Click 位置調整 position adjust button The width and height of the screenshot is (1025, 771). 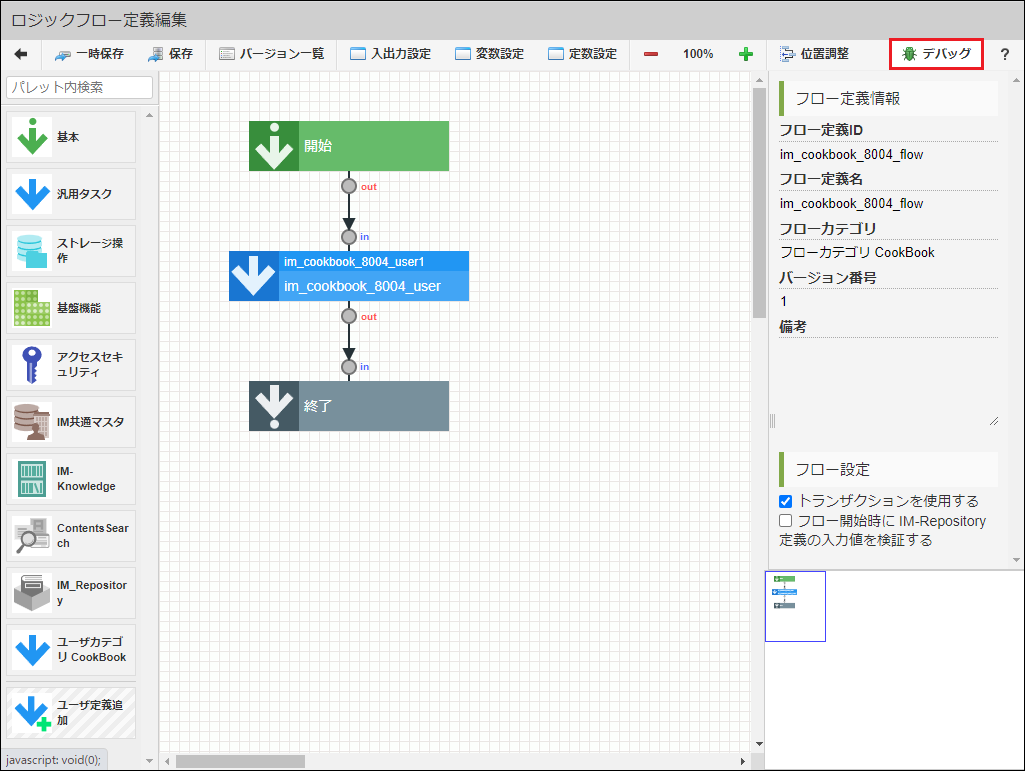pos(815,54)
